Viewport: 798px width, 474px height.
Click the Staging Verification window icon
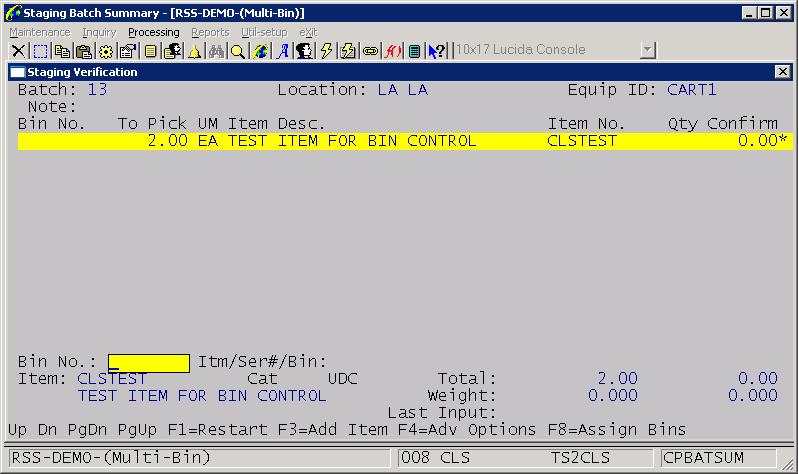tap(18, 72)
